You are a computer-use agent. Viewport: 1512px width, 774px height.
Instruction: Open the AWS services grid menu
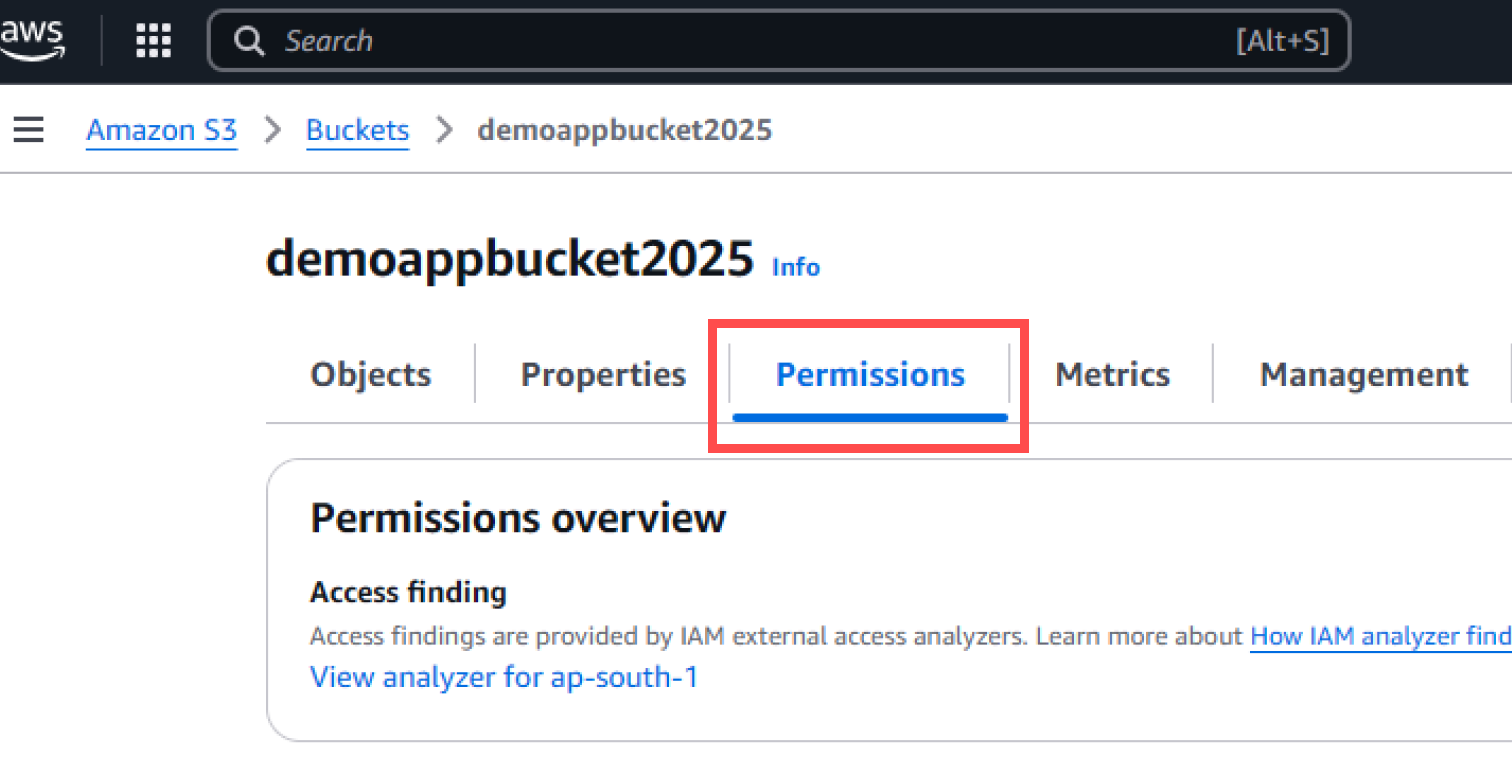pos(154,41)
